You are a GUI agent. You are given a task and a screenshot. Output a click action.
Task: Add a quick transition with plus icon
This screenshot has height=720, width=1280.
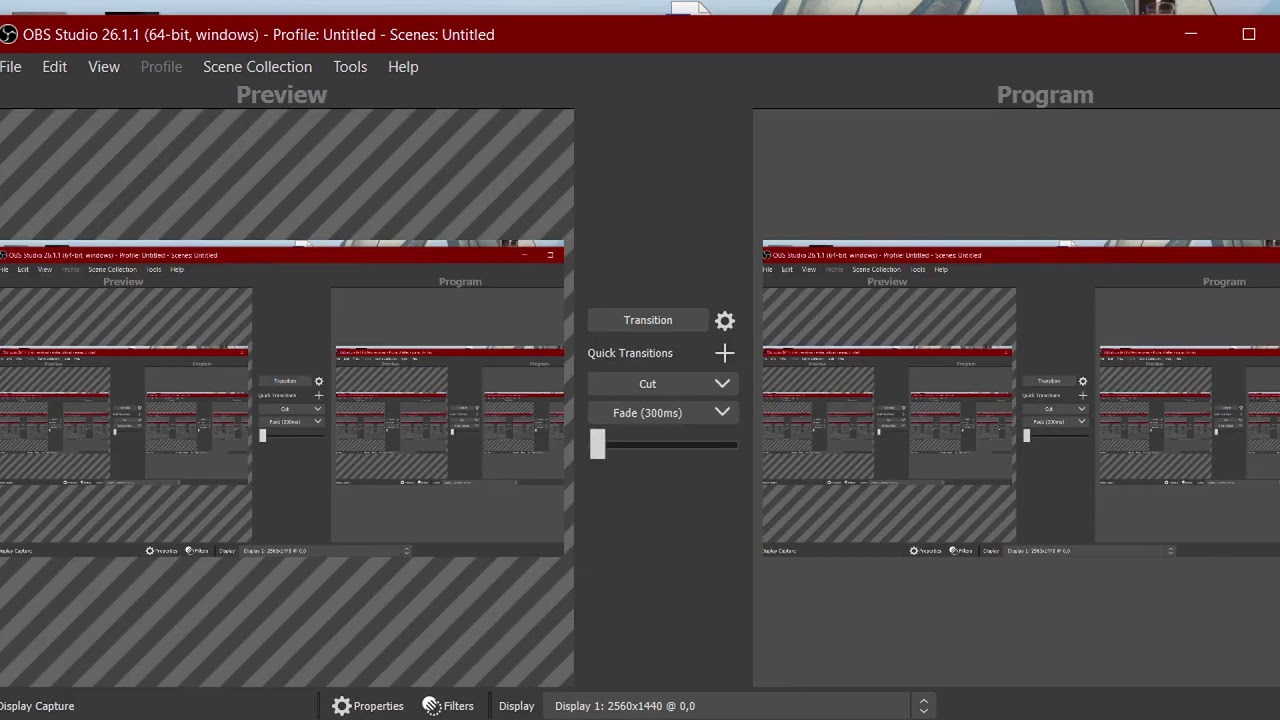tap(725, 353)
